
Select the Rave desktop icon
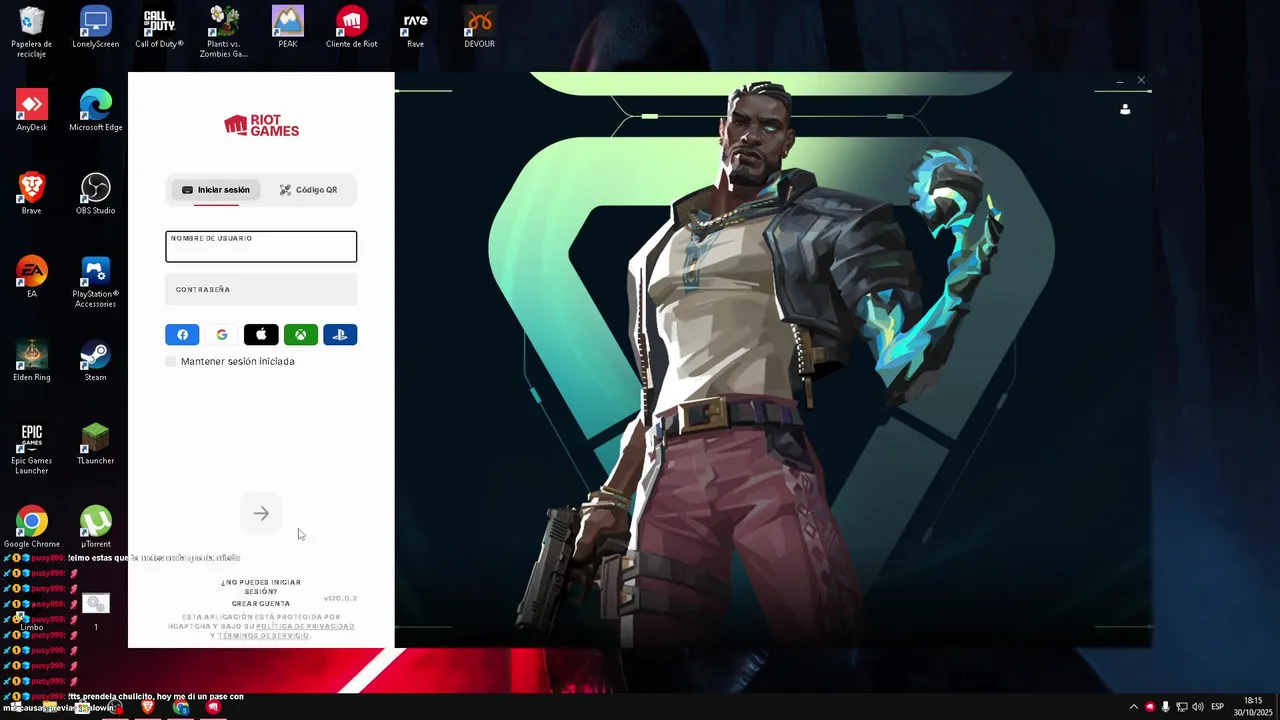click(415, 28)
